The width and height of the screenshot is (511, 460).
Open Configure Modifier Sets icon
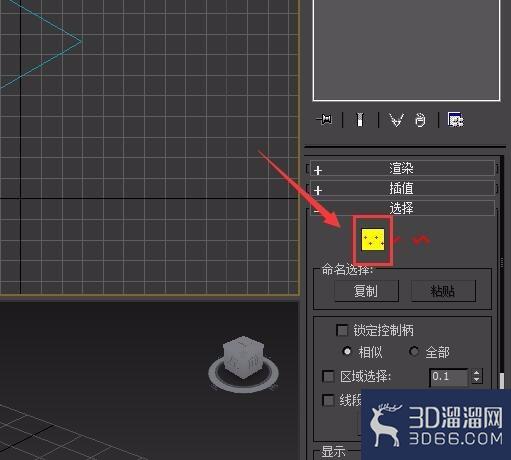[456, 120]
